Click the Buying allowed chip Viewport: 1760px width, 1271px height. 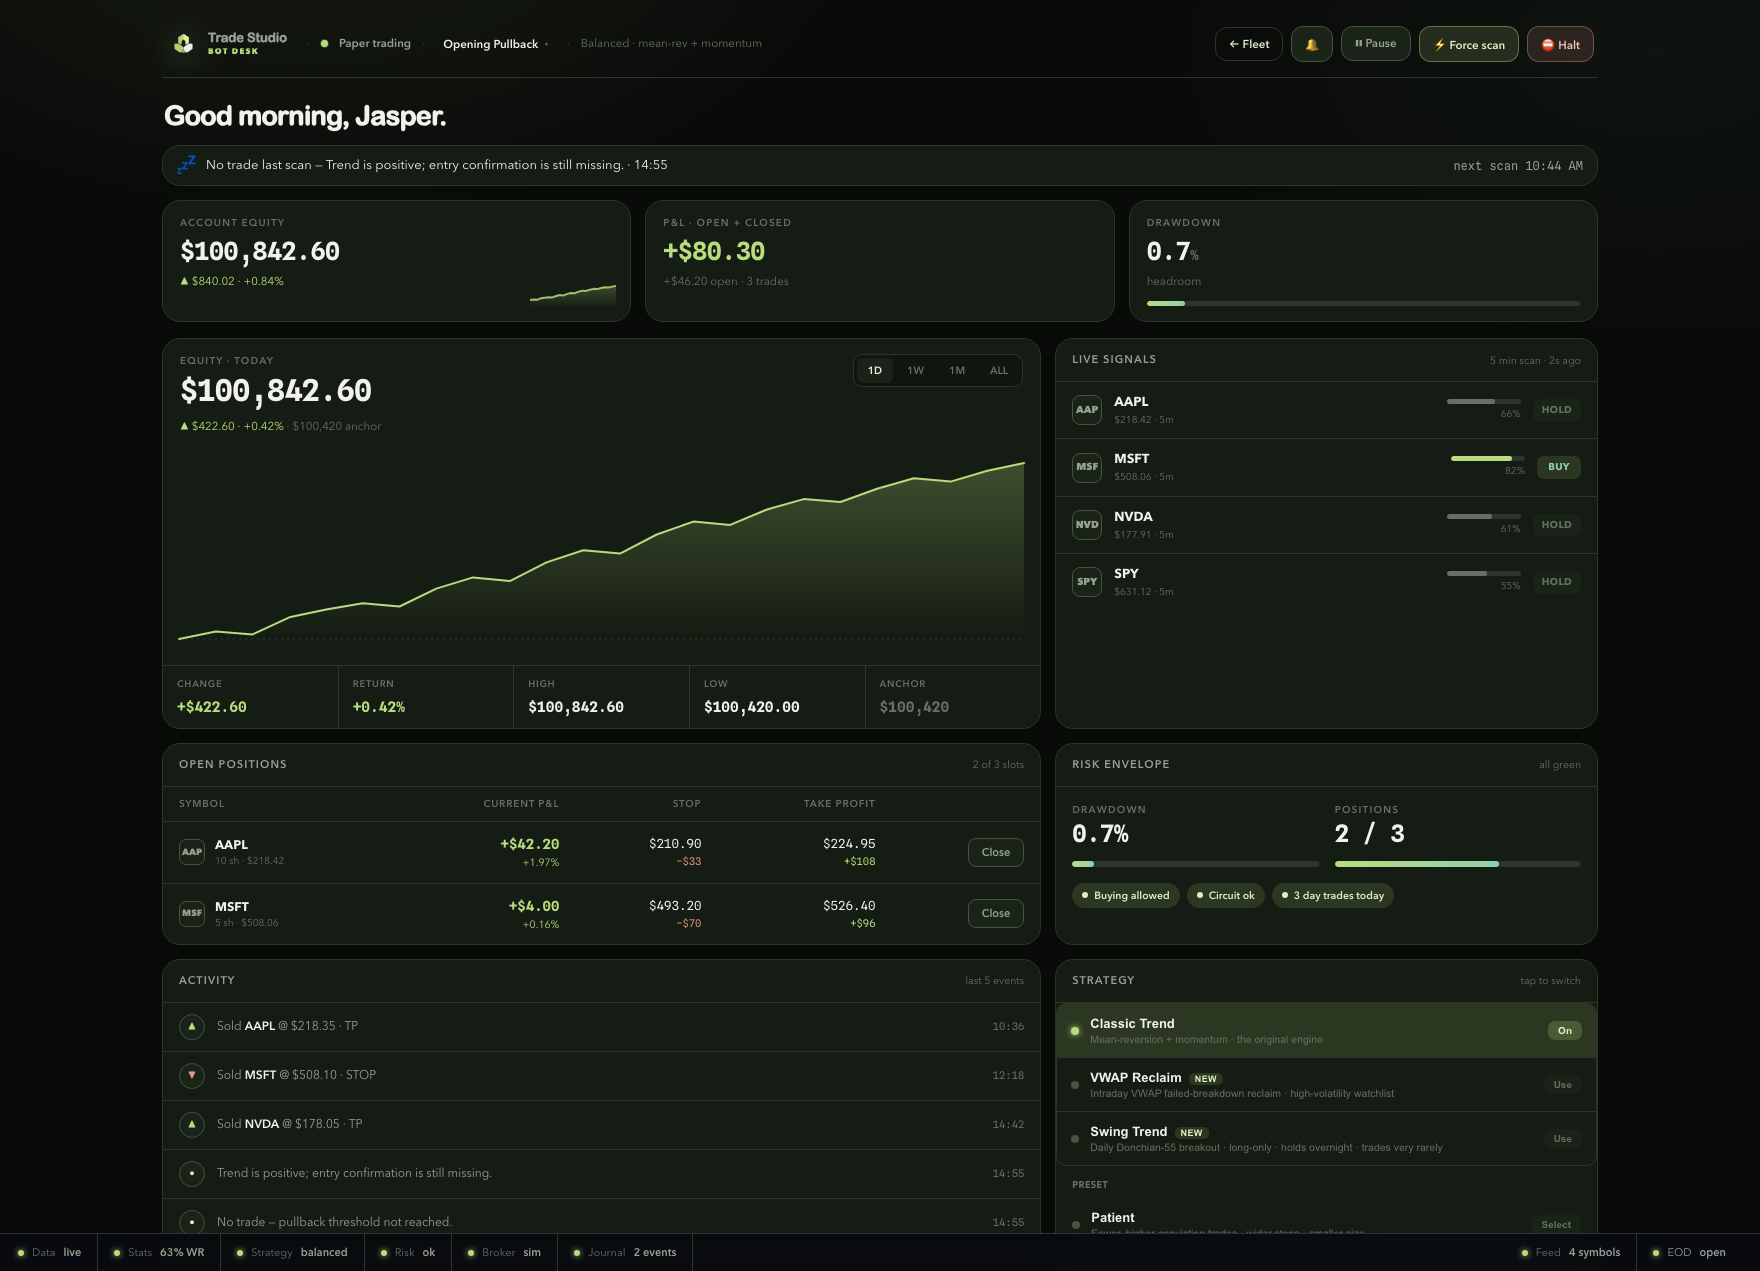[x=1126, y=896]
